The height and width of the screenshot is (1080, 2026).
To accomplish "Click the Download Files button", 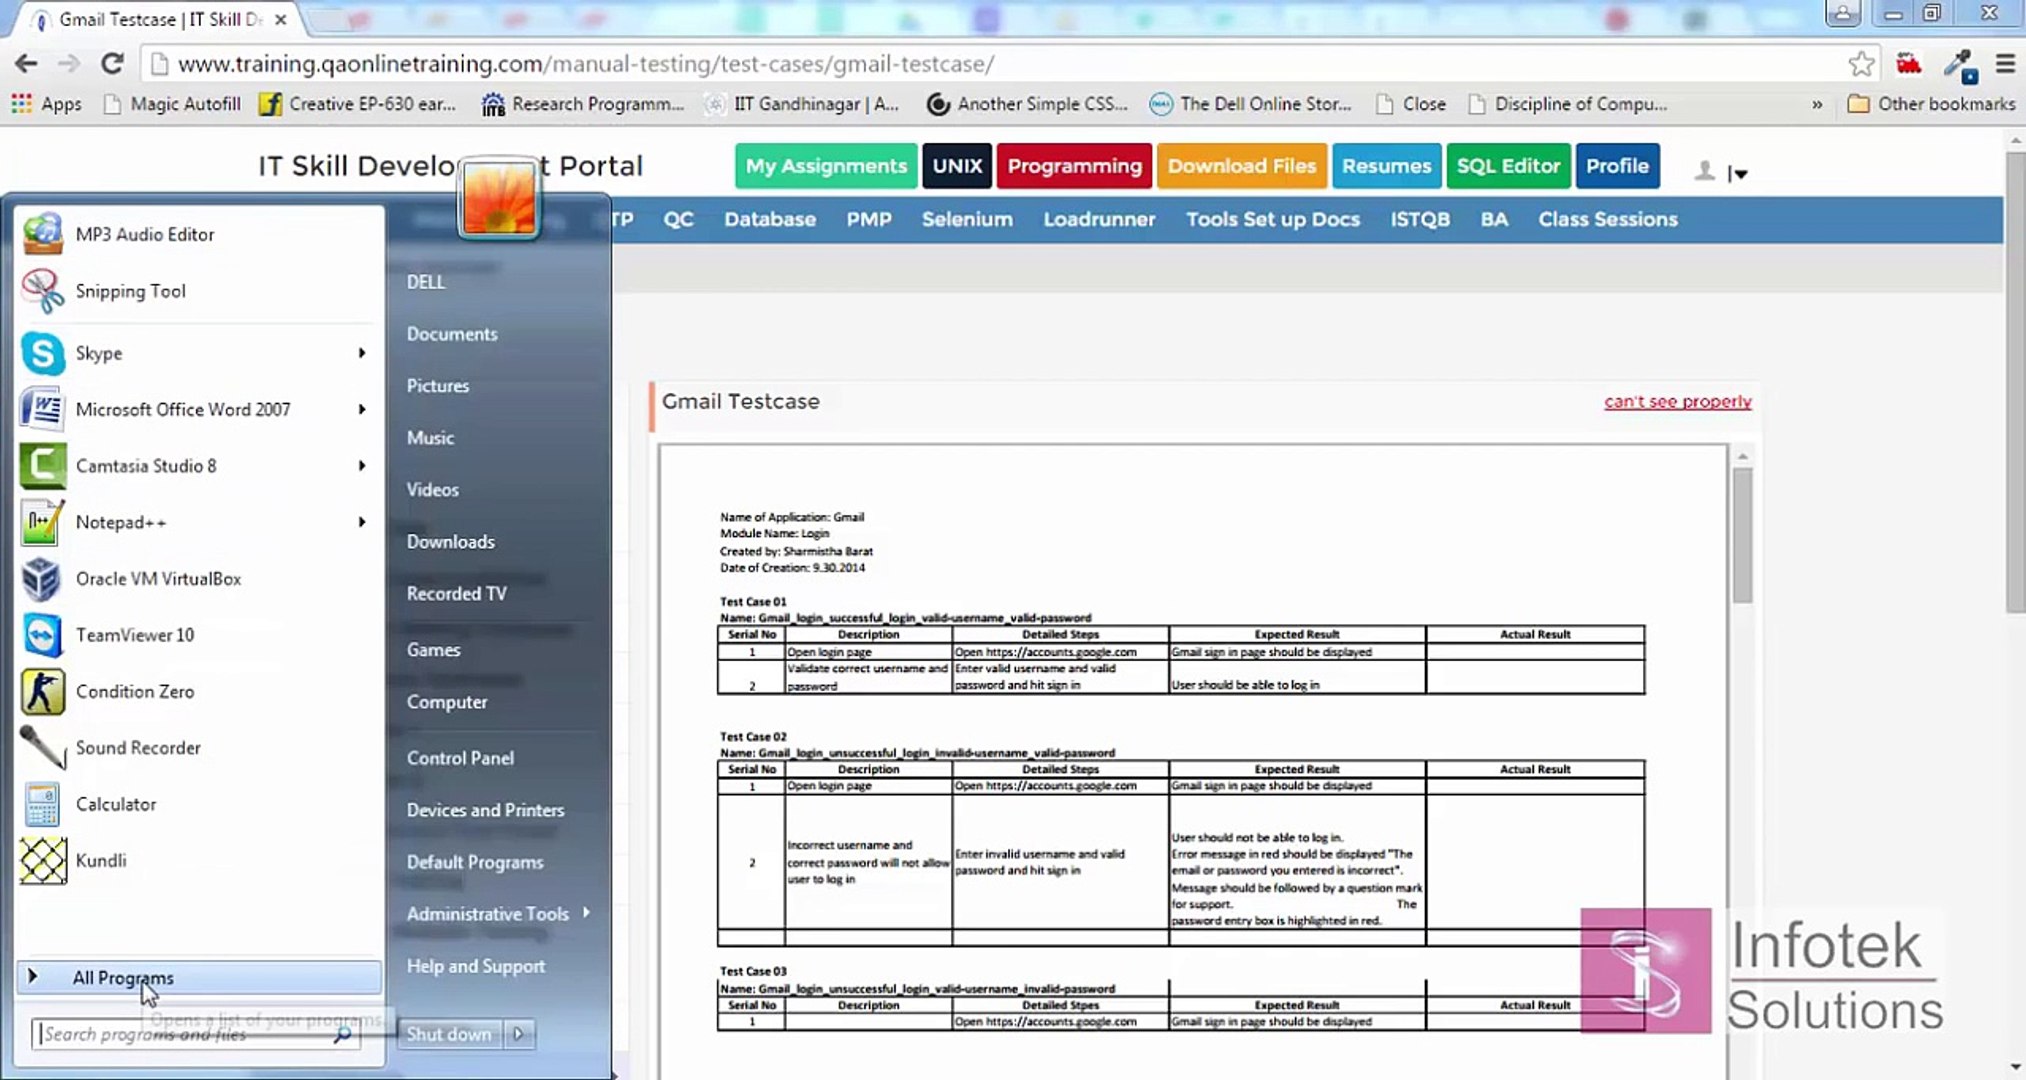I will 1242,166.
